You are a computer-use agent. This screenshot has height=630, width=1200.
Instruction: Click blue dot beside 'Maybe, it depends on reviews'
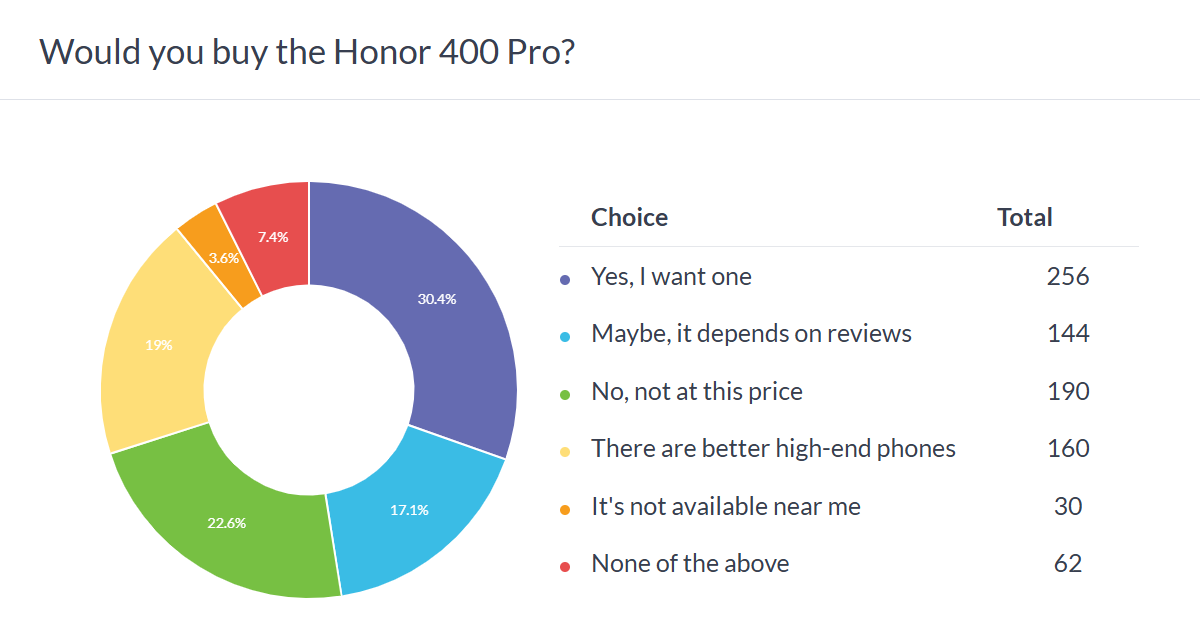point(565,336)
